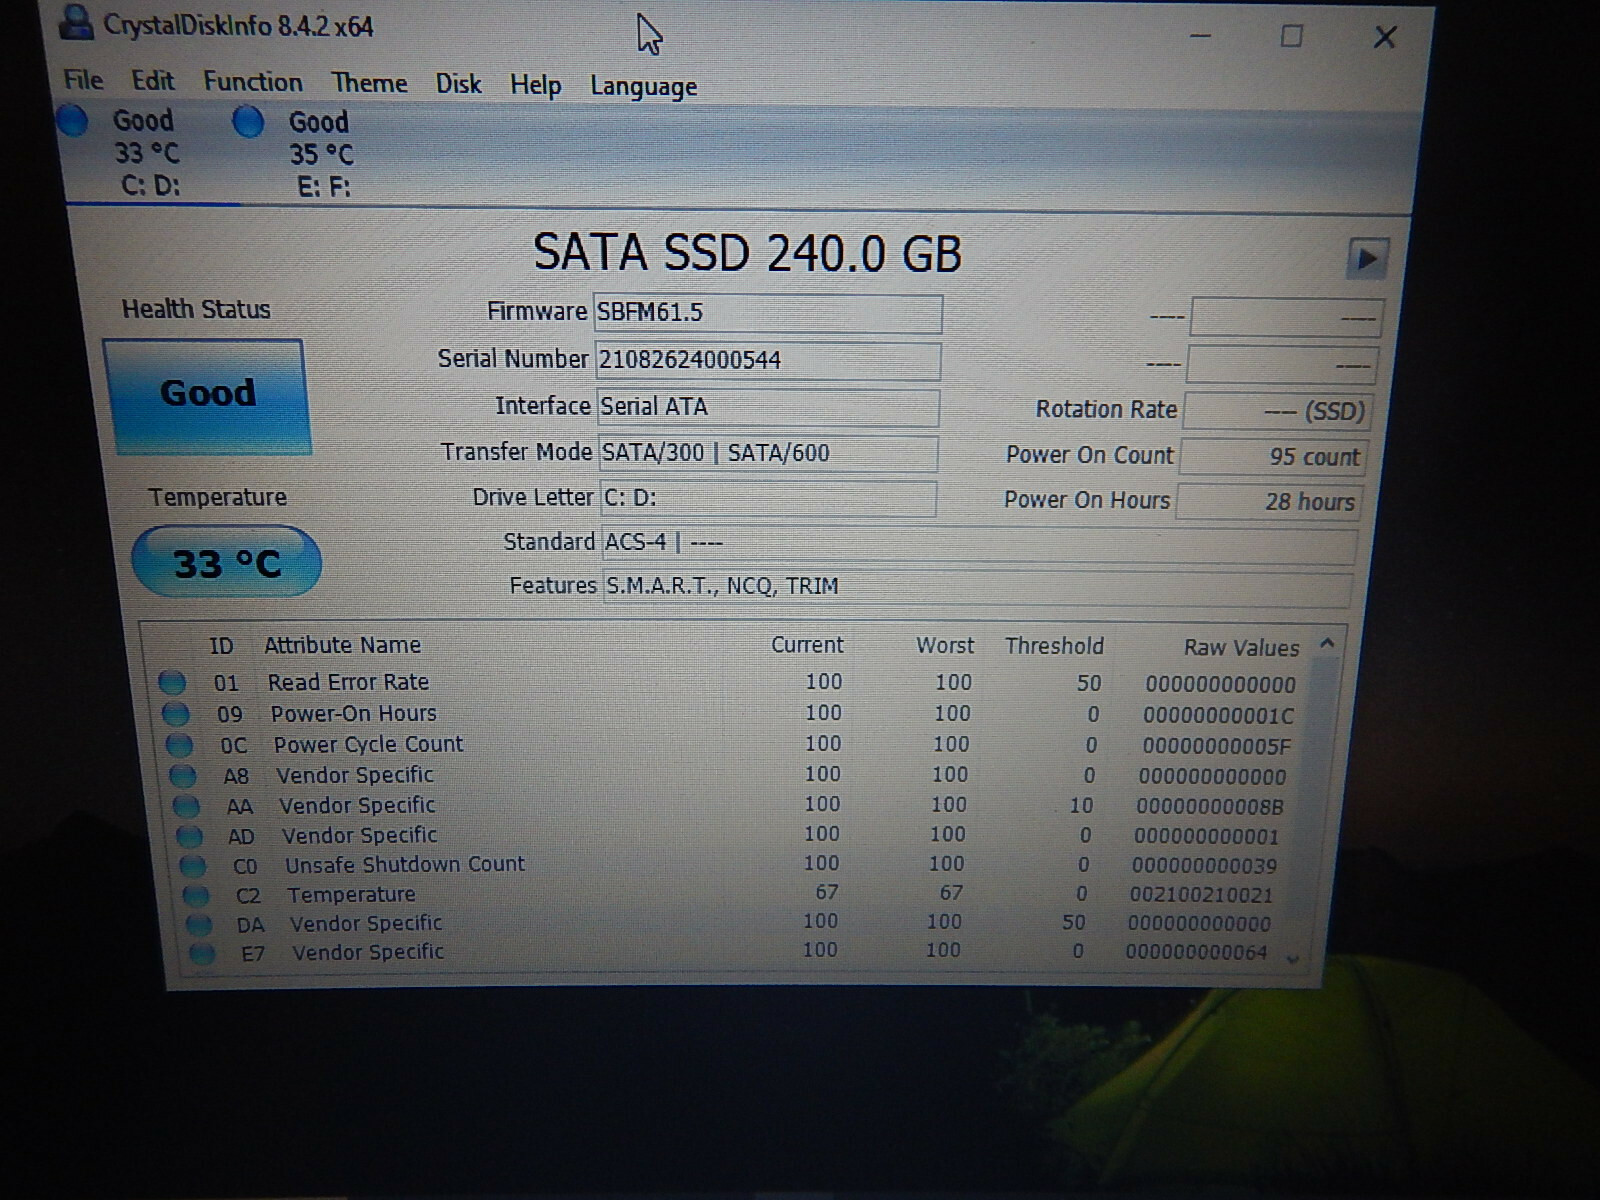
Task: Click status icon for Read Error Rate row
Action: click(x=172, y=683)
